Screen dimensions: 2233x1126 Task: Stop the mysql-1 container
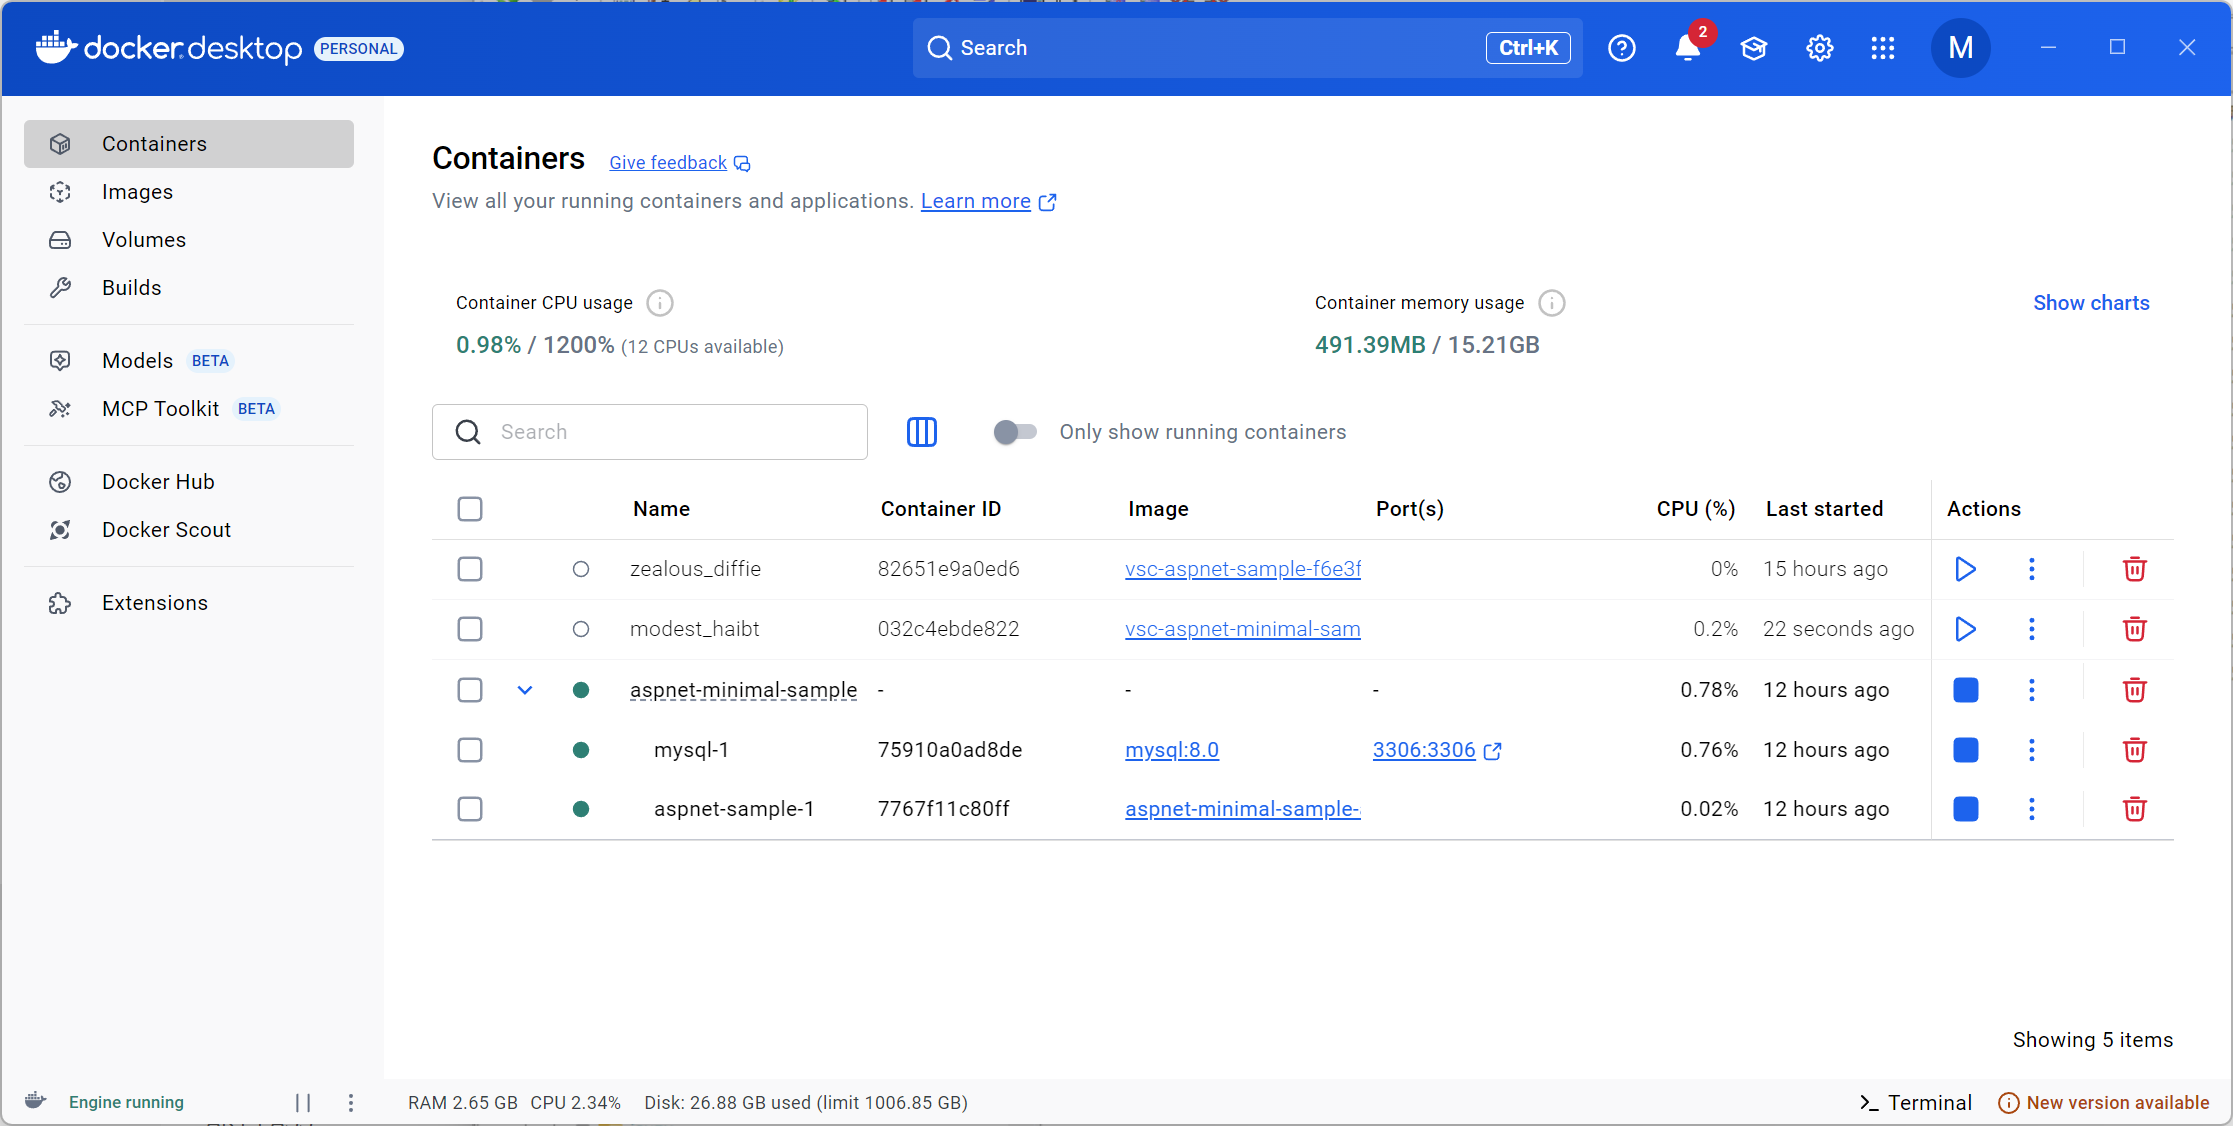point(1965,750)
